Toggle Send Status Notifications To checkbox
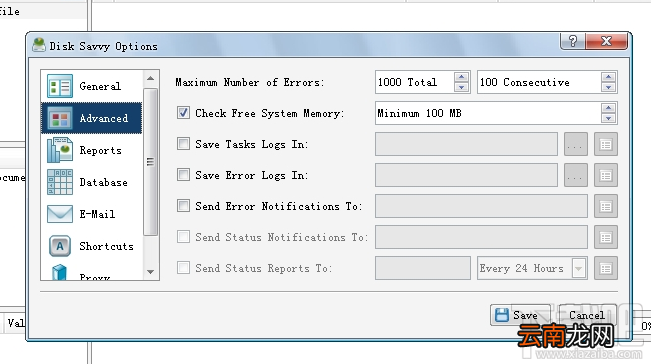Image resolution: width=651 pixels, height=364 pixels. pyautogui.click(x=183, y=237)
